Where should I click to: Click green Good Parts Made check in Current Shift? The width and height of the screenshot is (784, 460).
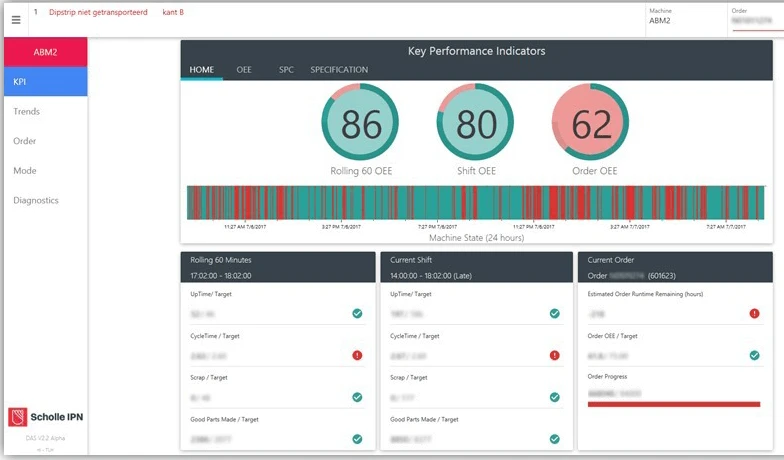click(x=555, y=438)
